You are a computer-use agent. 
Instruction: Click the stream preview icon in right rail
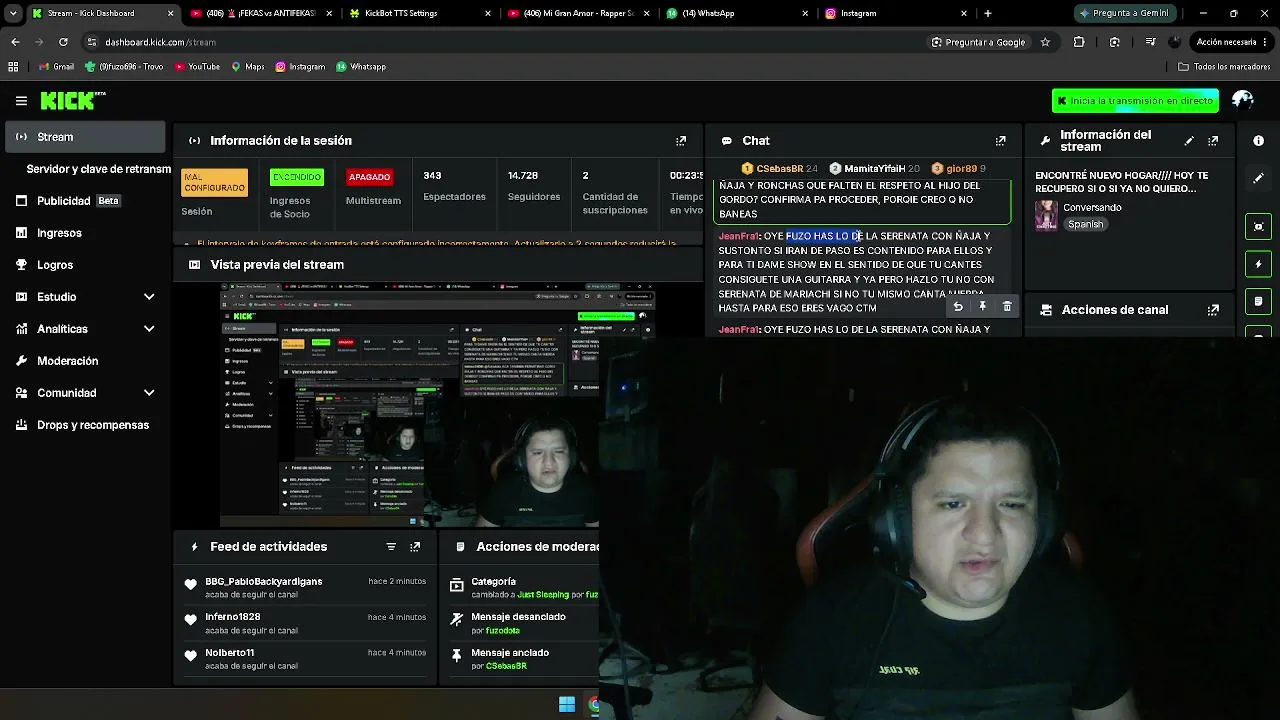pos(1258,226)
